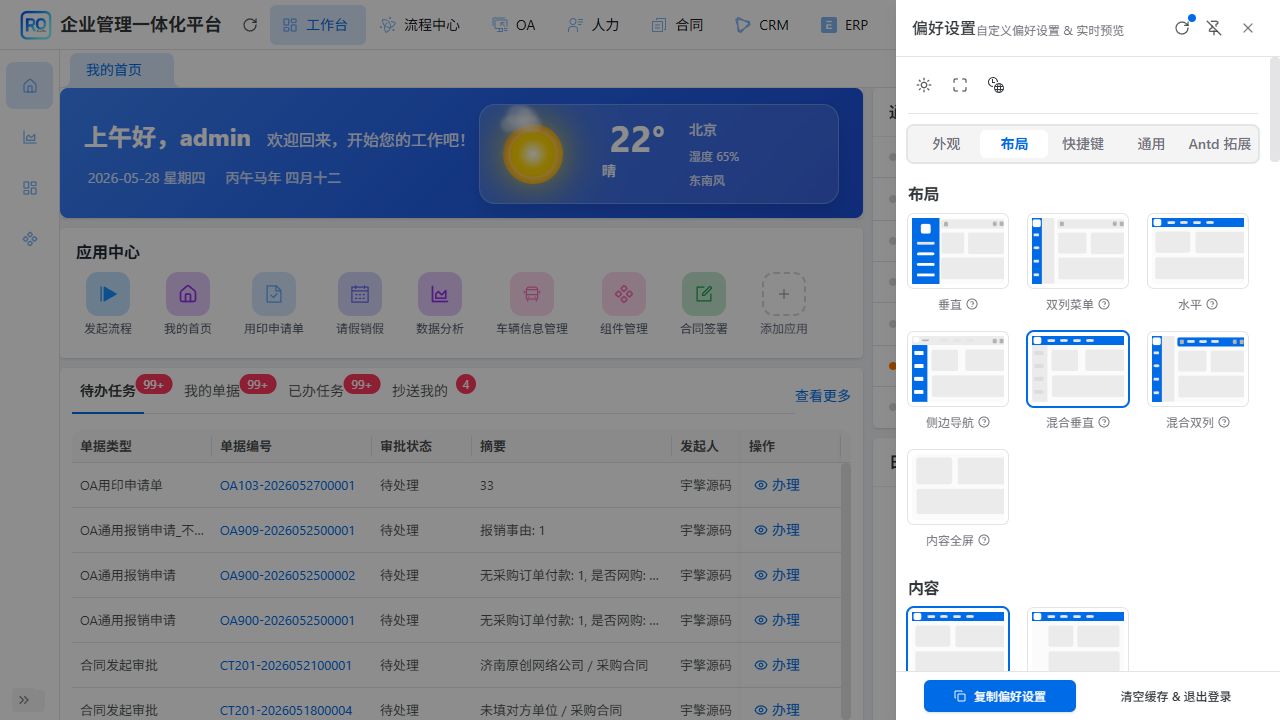Switch to the 快捷键 preferences tab

tap(1083, 144)
